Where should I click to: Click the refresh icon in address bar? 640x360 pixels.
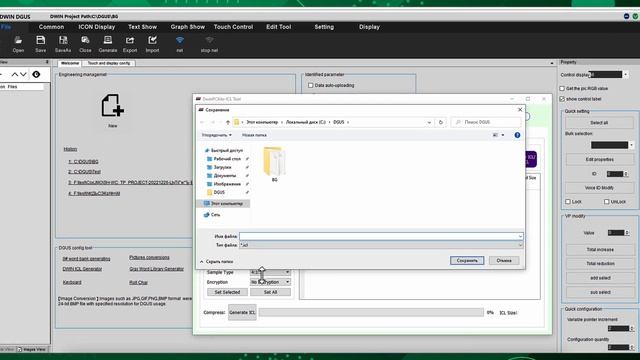[440, 122]
